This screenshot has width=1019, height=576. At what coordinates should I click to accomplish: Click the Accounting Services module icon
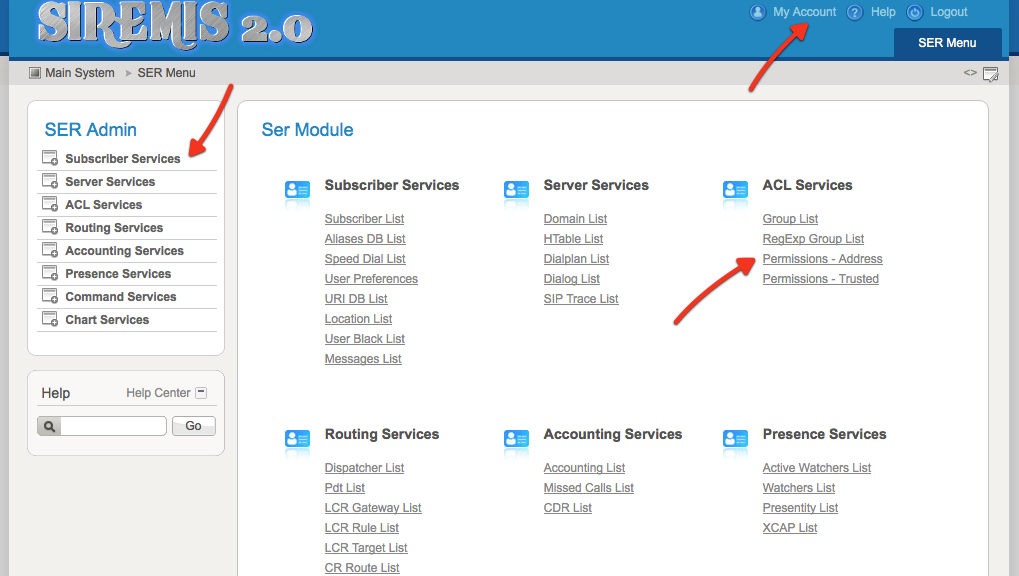516,440
